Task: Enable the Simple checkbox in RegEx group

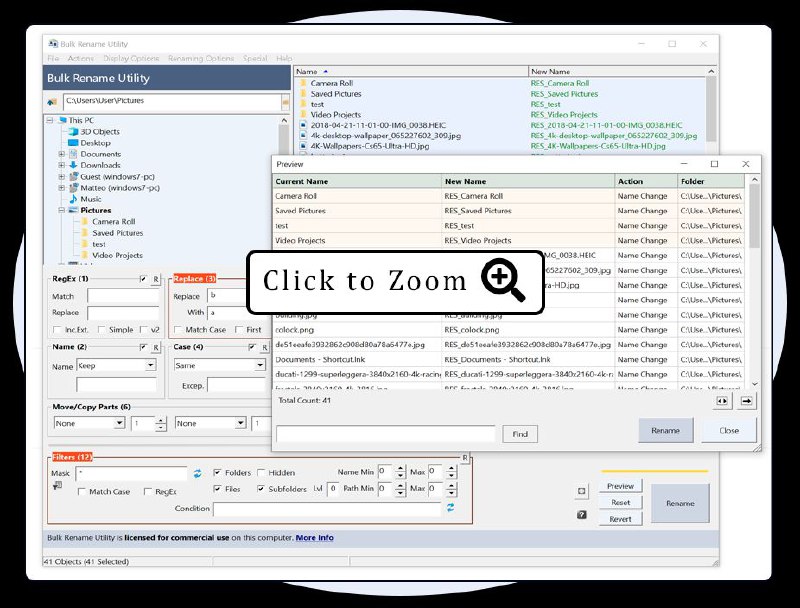Action: coord(102,330)
